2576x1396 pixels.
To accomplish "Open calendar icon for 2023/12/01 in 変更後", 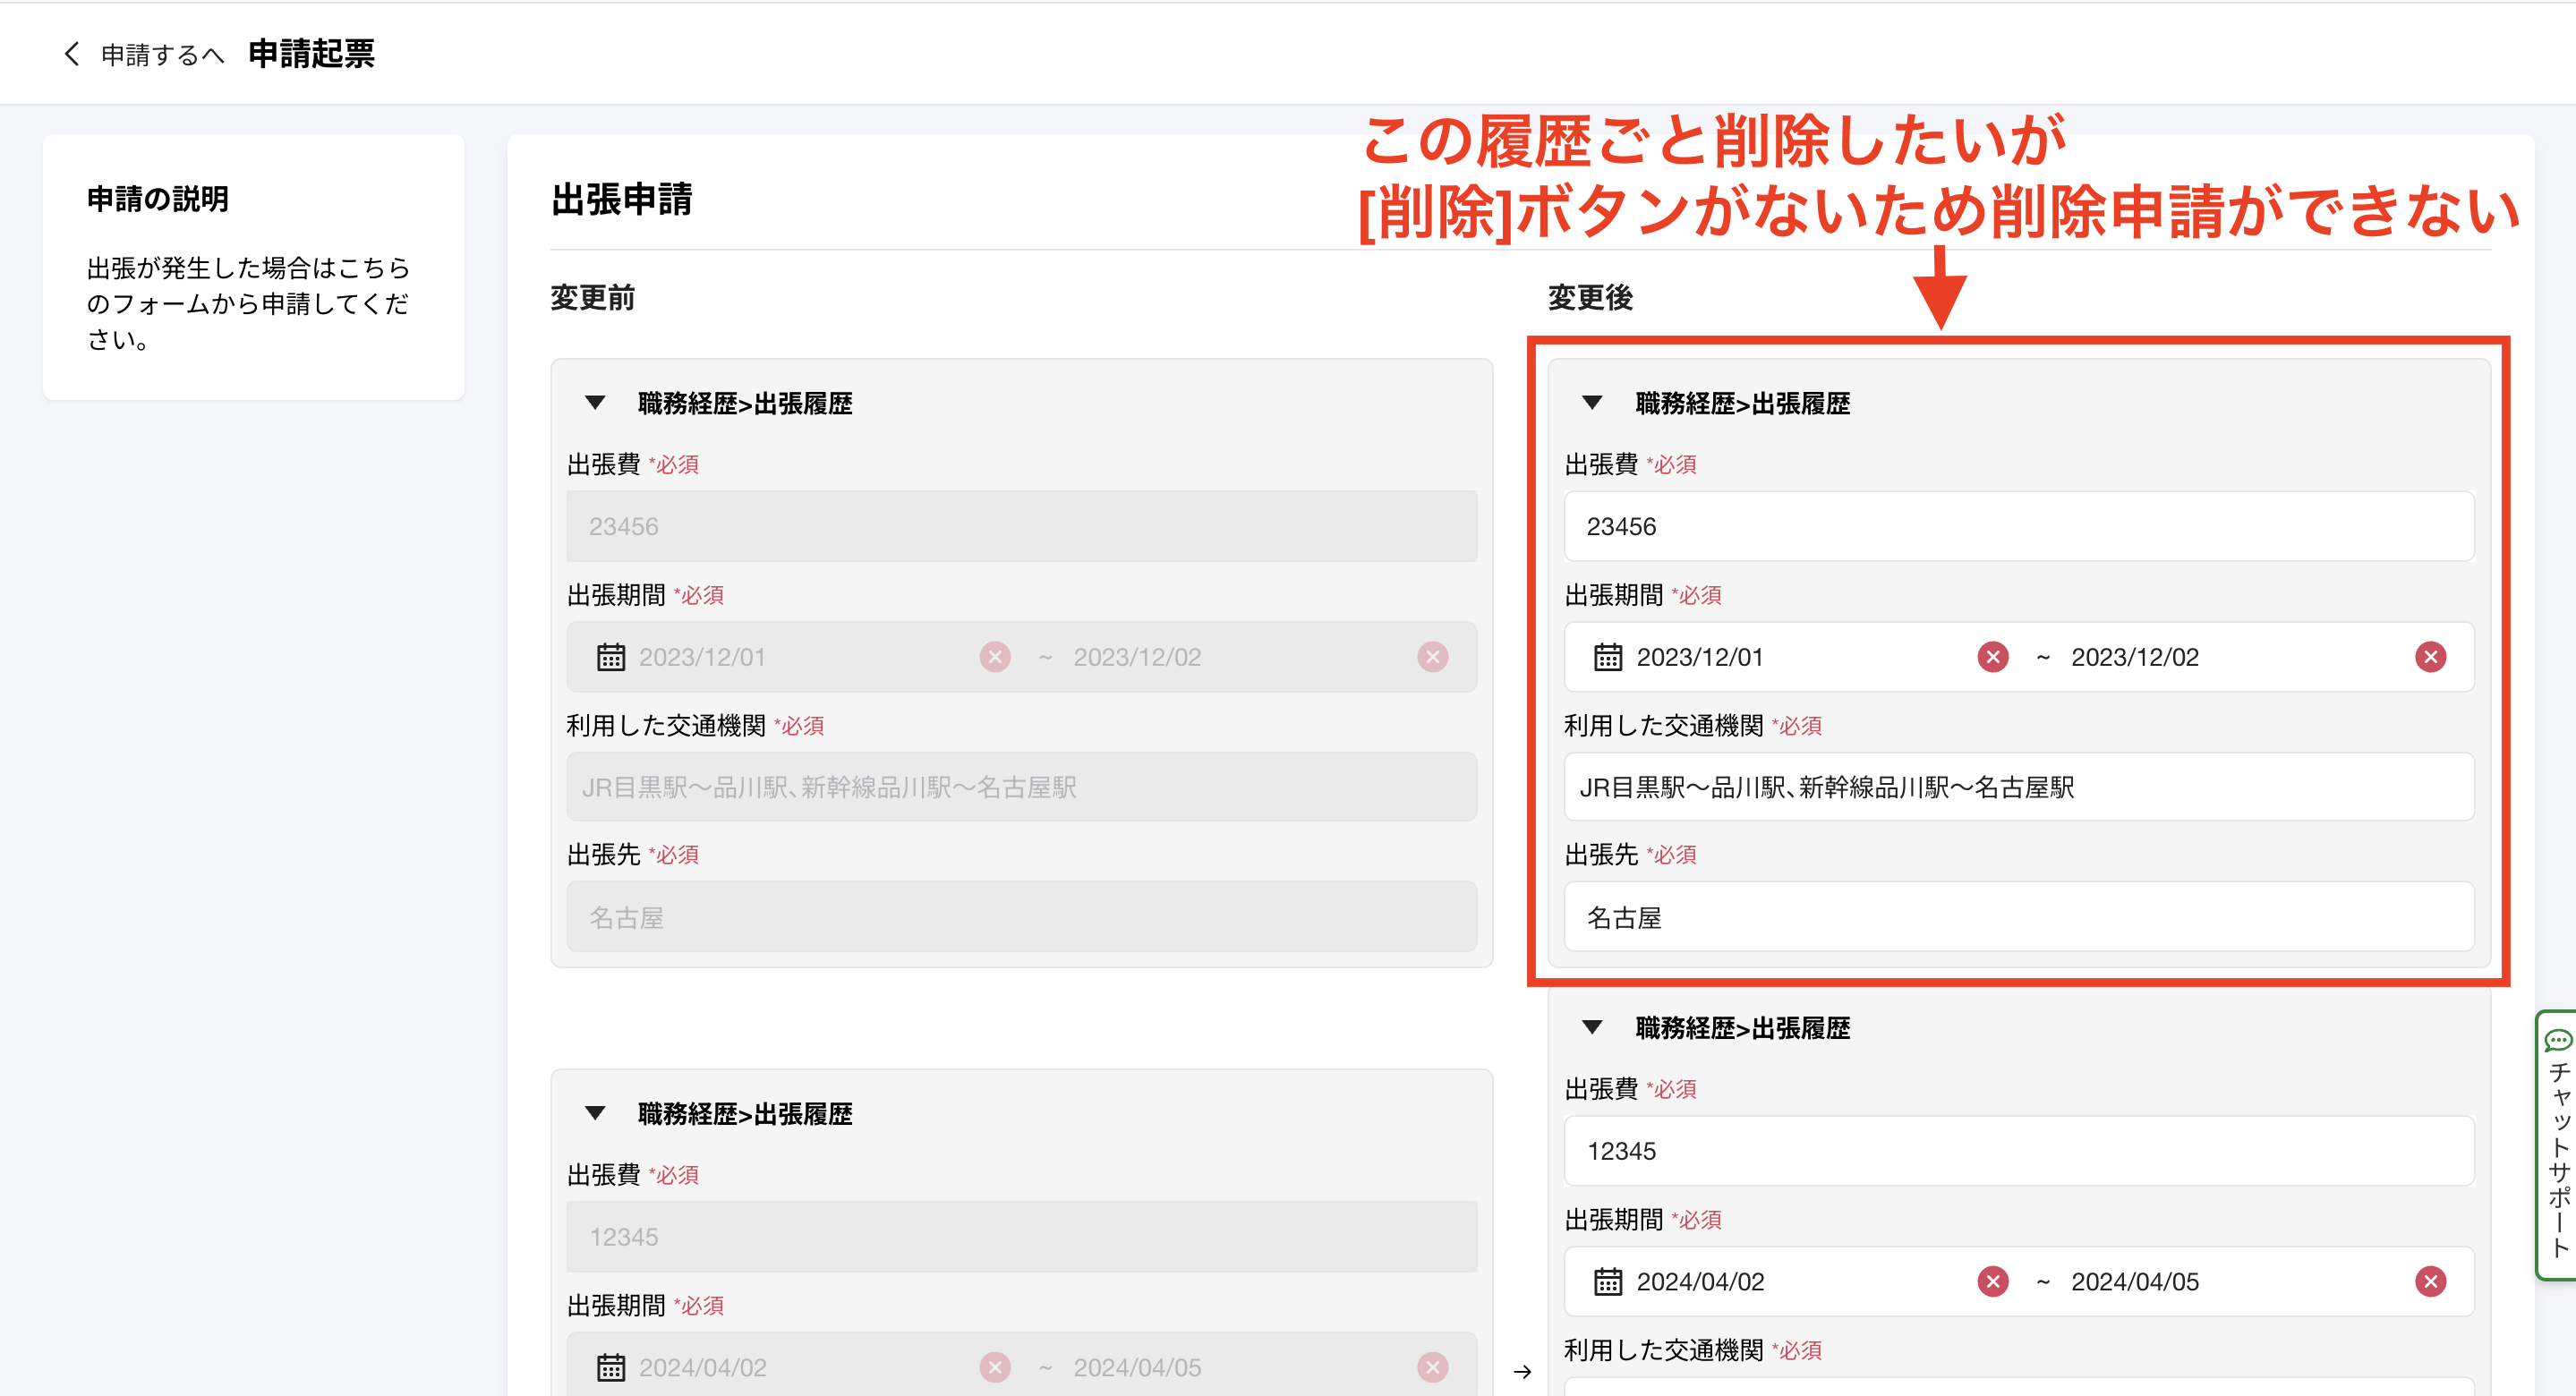I will (1607, 657).
